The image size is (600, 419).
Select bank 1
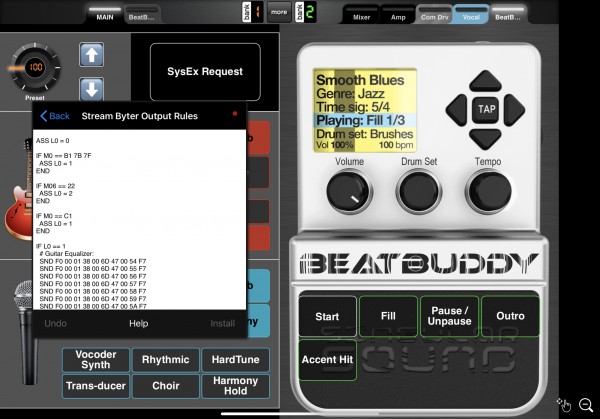click(x=253, y=12)
